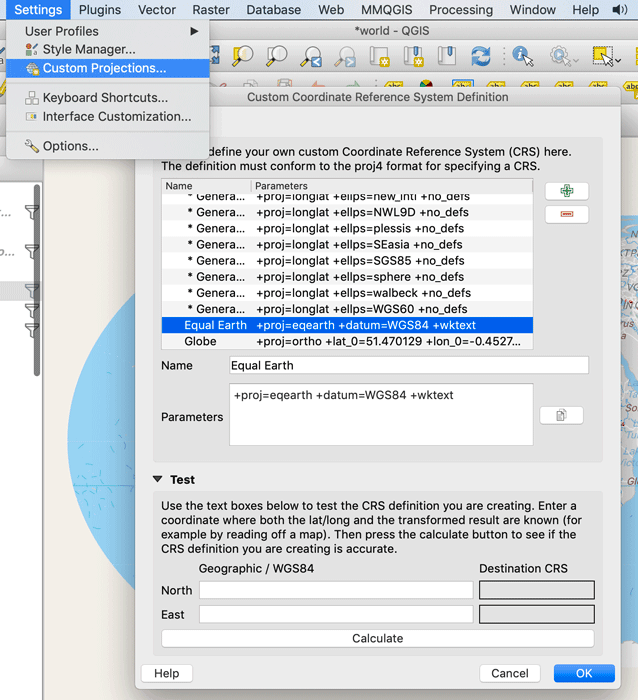Image resolution: width=638 pixels, height=700 pixels.
Task: Select the ellps=sphere CRS row
Action: [347, 277]
